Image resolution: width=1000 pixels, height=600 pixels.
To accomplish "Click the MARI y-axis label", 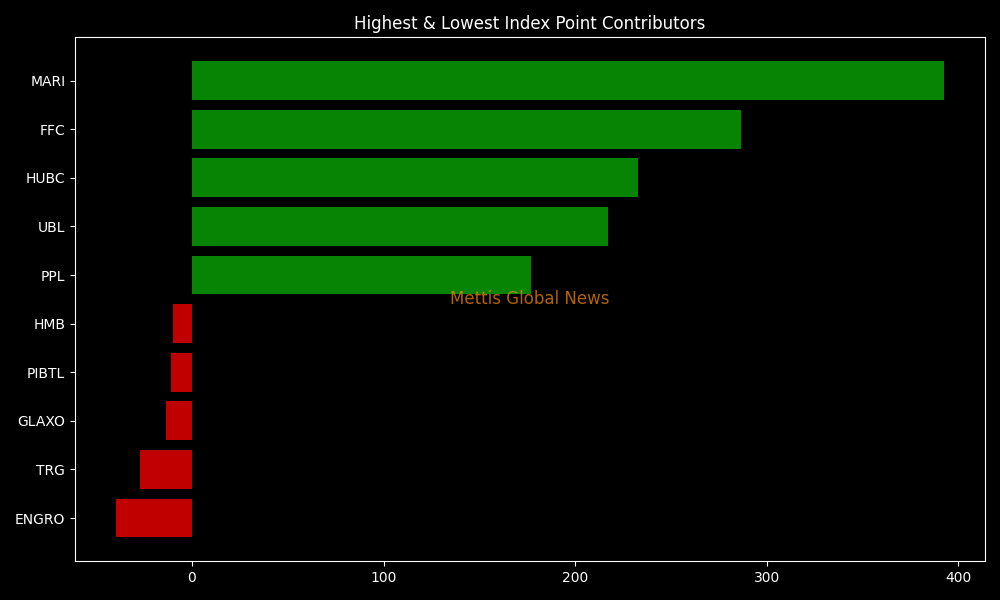I will (x=48, y=82).
